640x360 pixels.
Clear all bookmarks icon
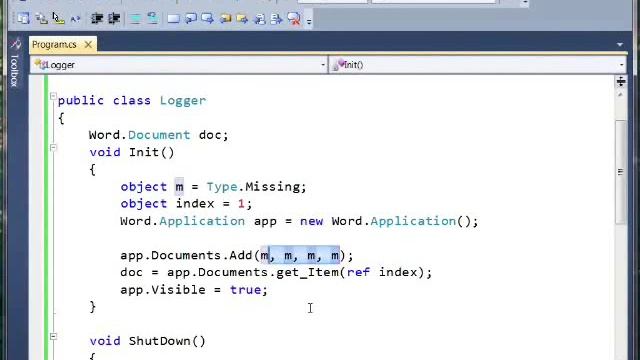pos(294,19)
